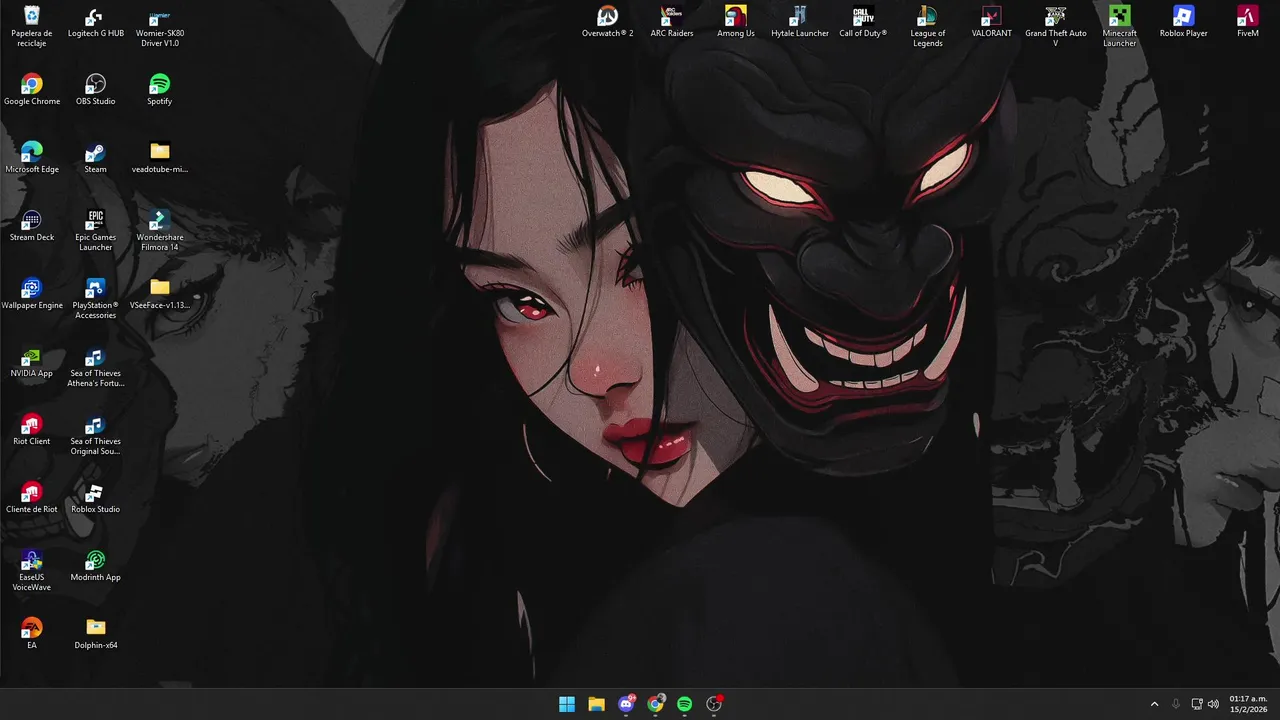1280x720 pixels.
Task: Open Spotify from the taskbar
Action: point(684,704)
